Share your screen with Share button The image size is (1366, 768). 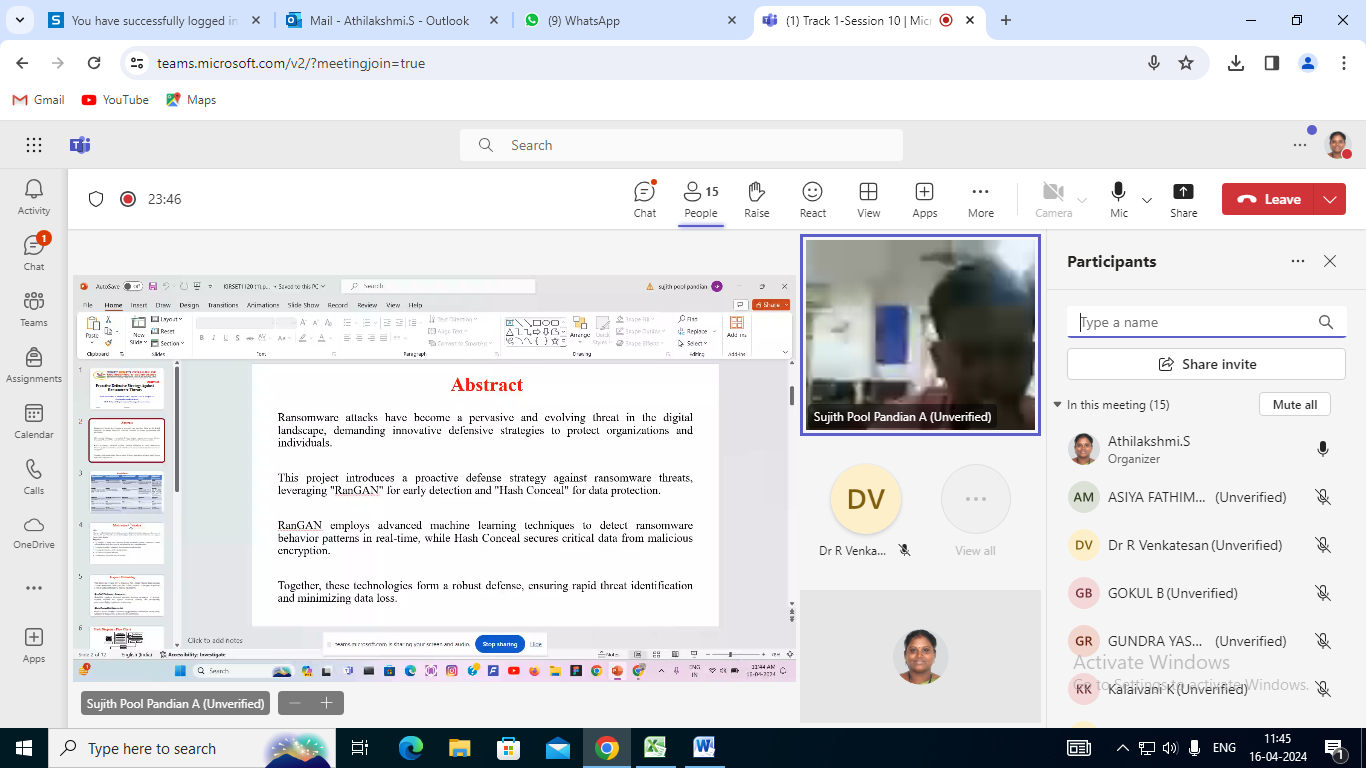tap(1184, 199)
